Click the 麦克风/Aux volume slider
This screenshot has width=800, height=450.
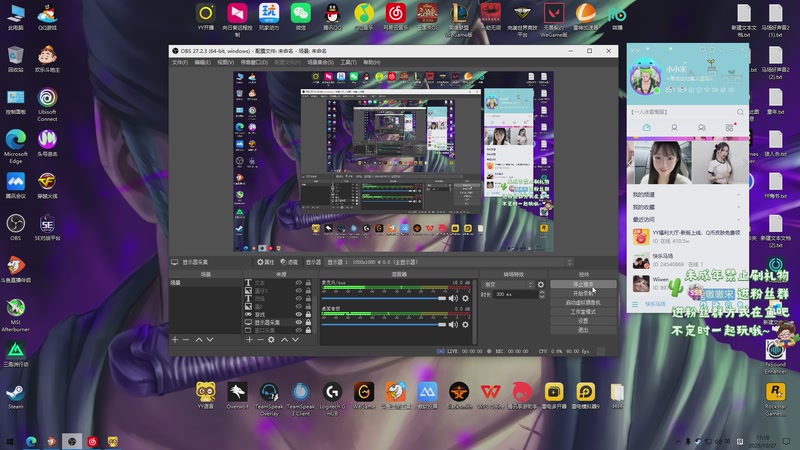point(384,298)
